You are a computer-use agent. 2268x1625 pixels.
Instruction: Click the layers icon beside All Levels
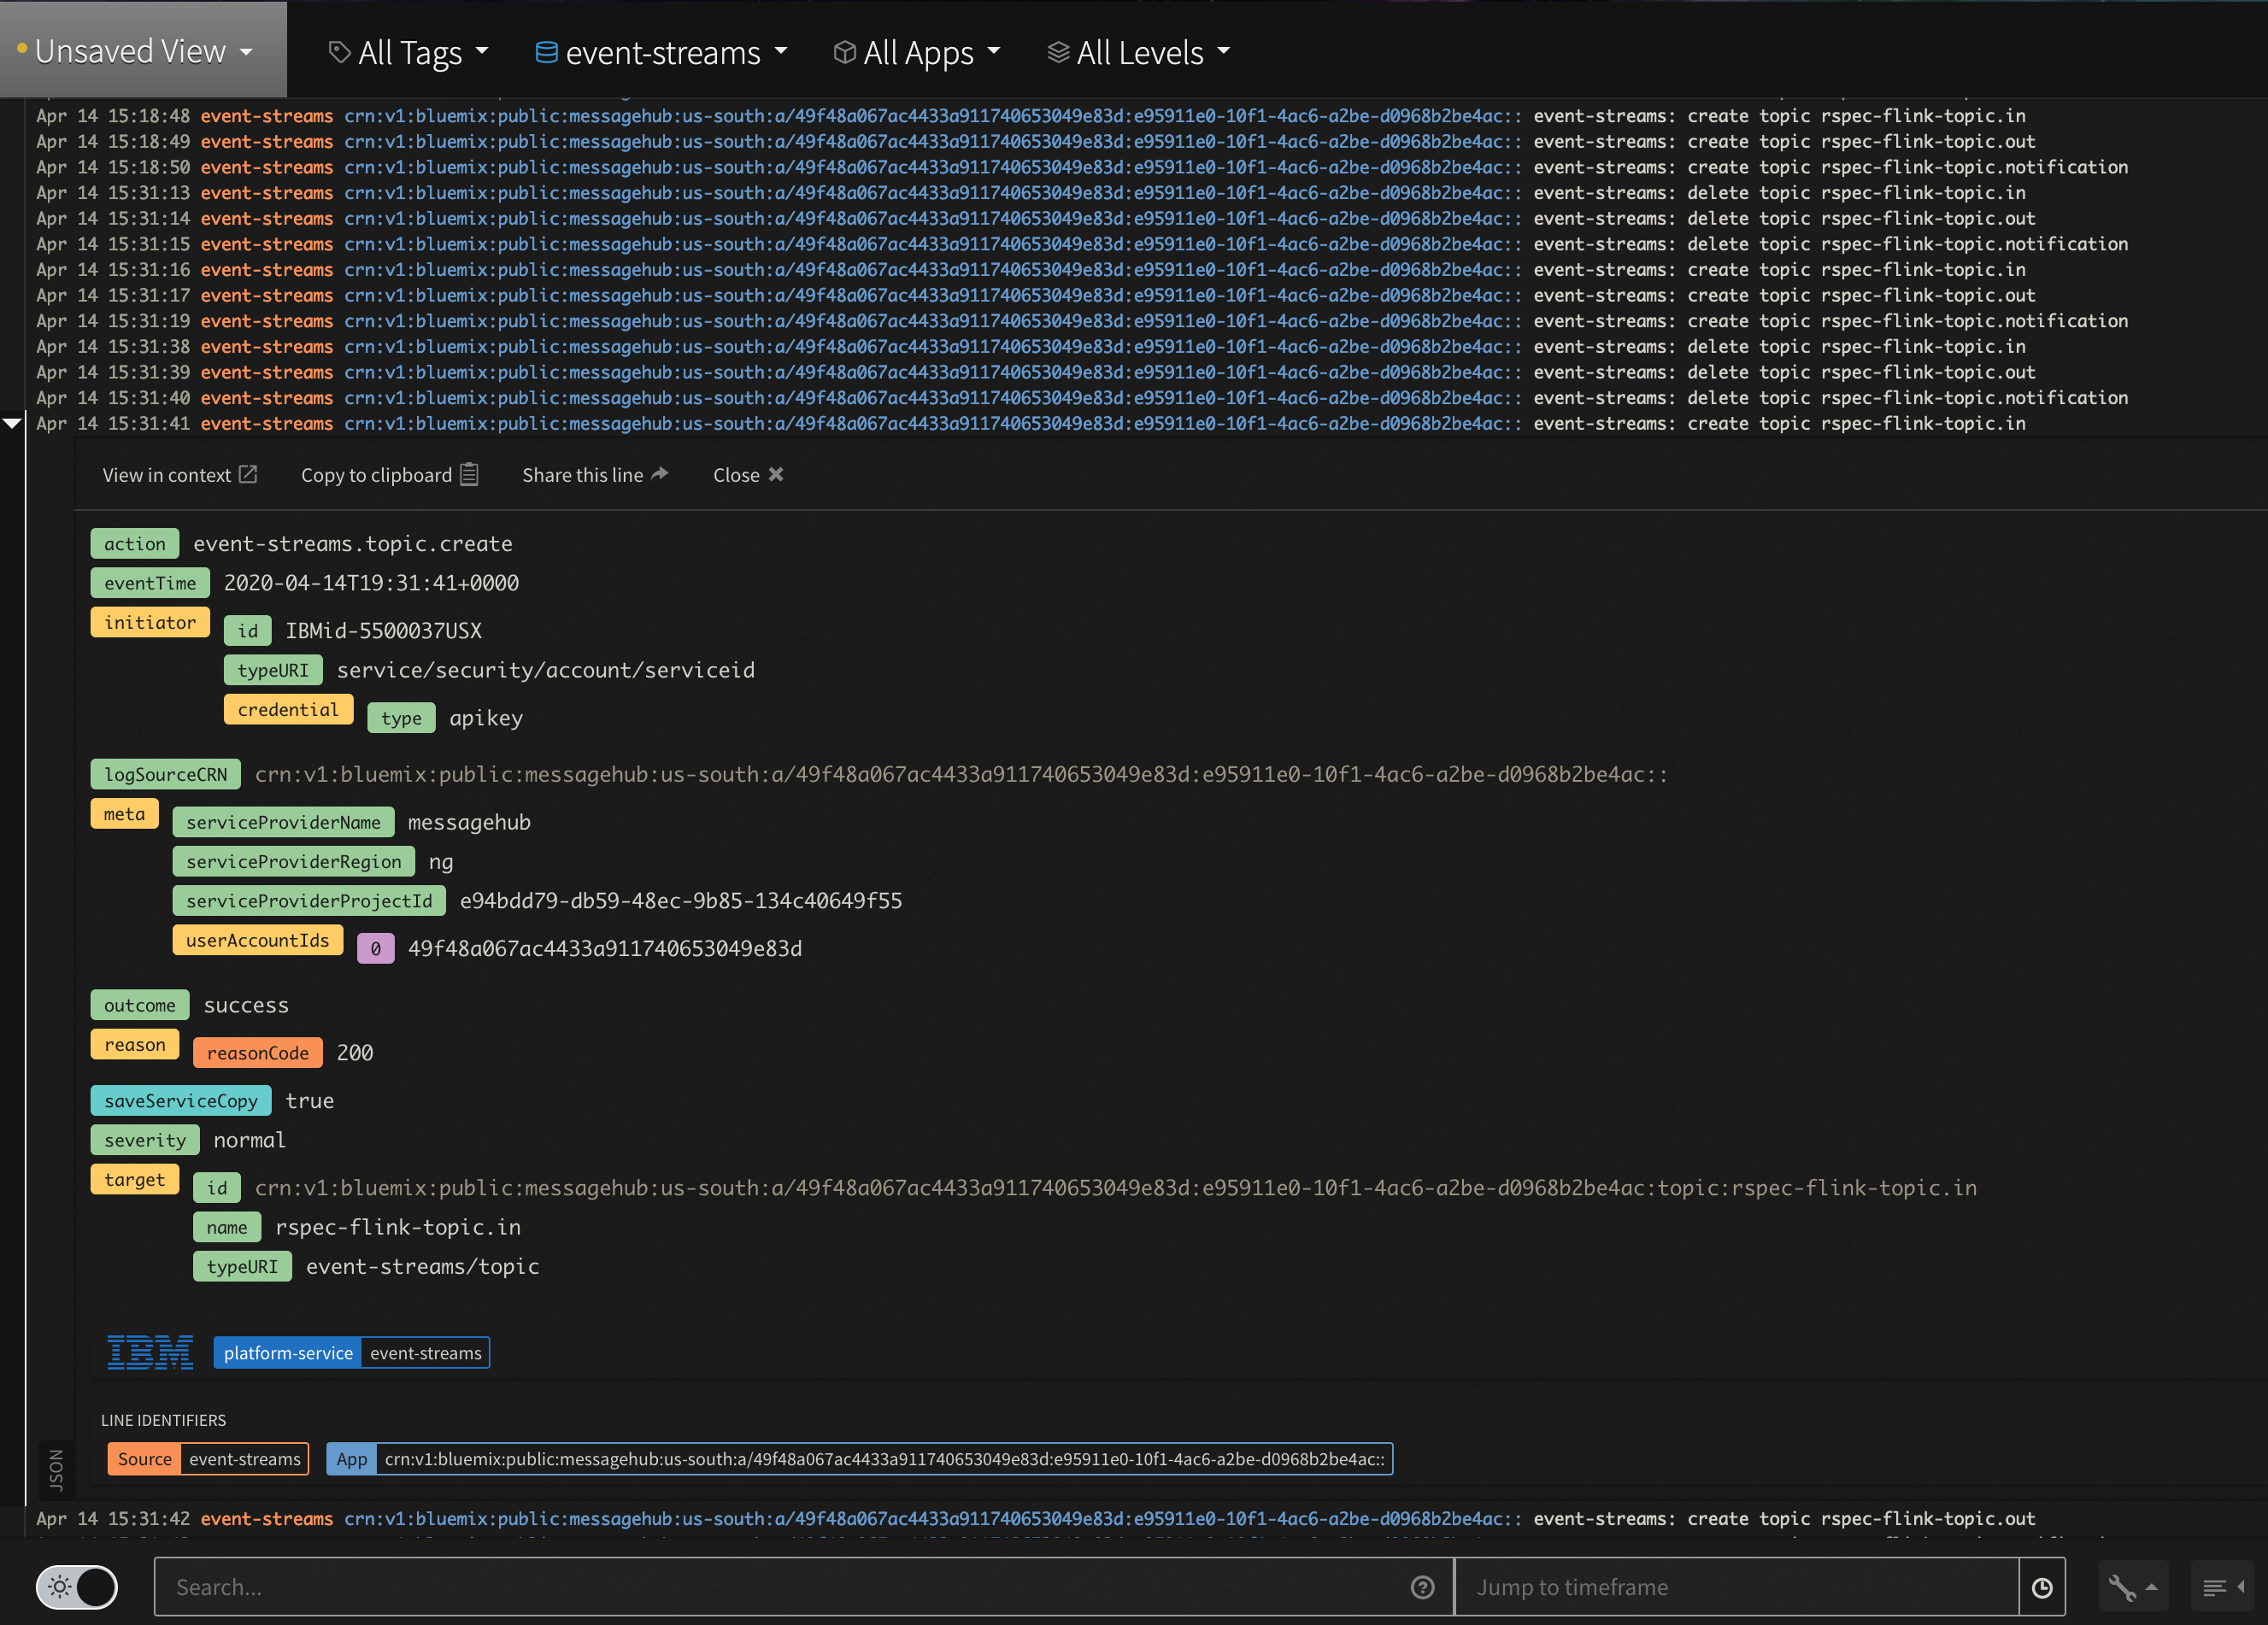pos(1058,52)
